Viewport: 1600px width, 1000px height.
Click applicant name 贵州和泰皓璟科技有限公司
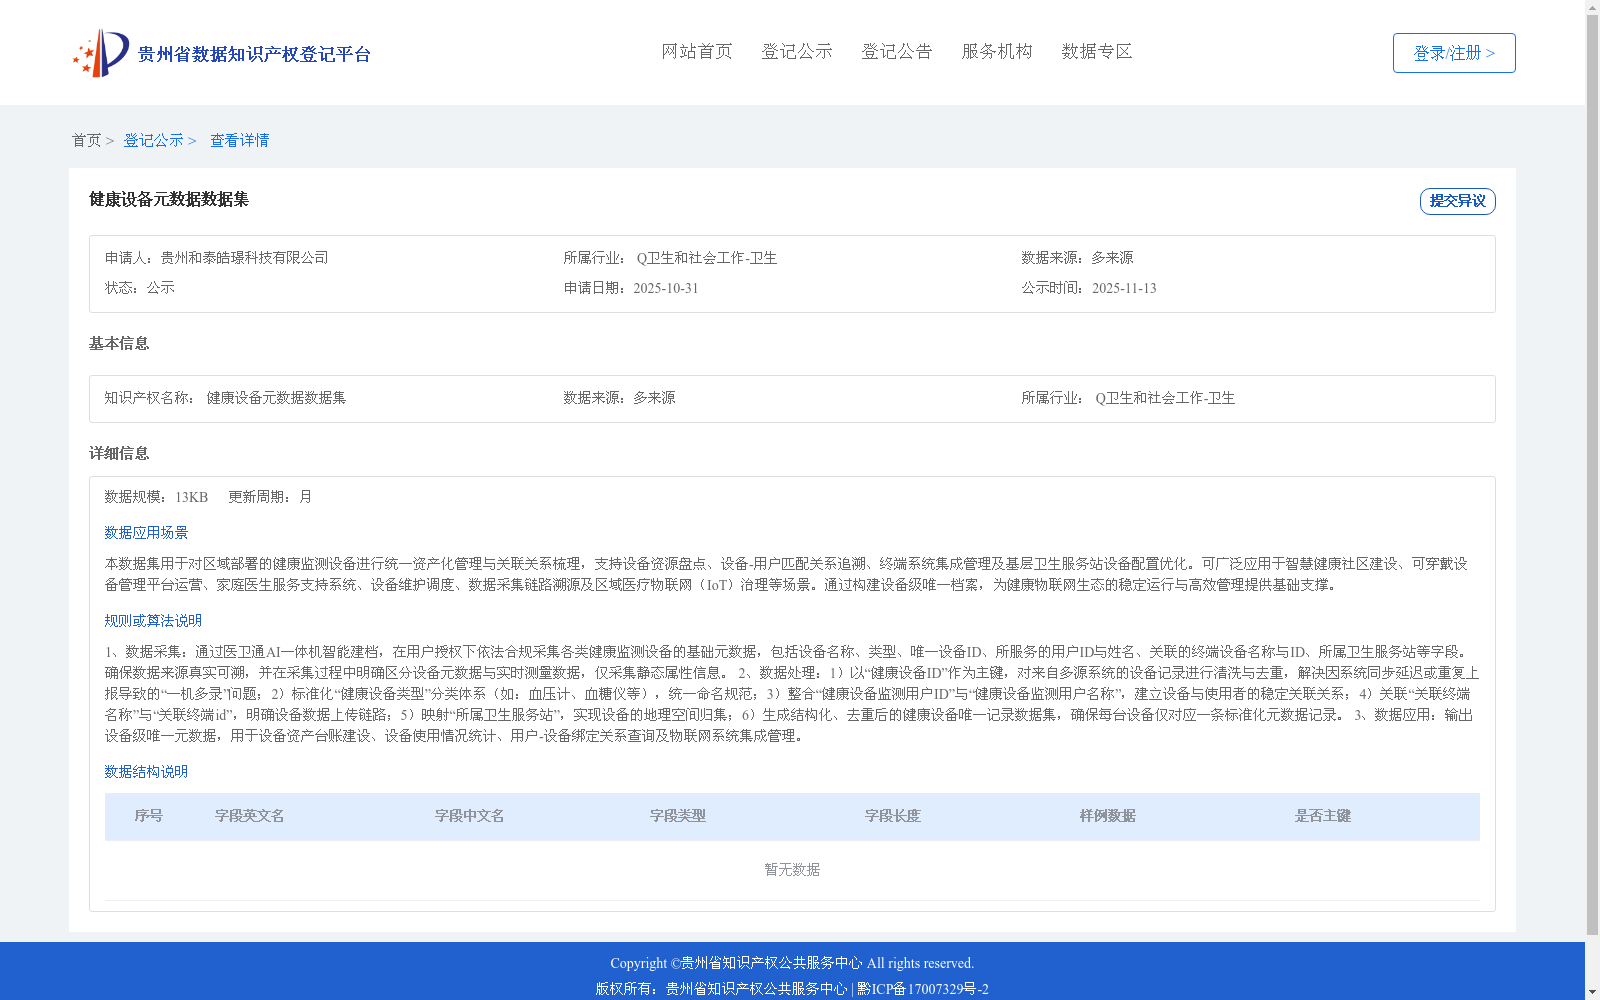click(x=245, y=258)
